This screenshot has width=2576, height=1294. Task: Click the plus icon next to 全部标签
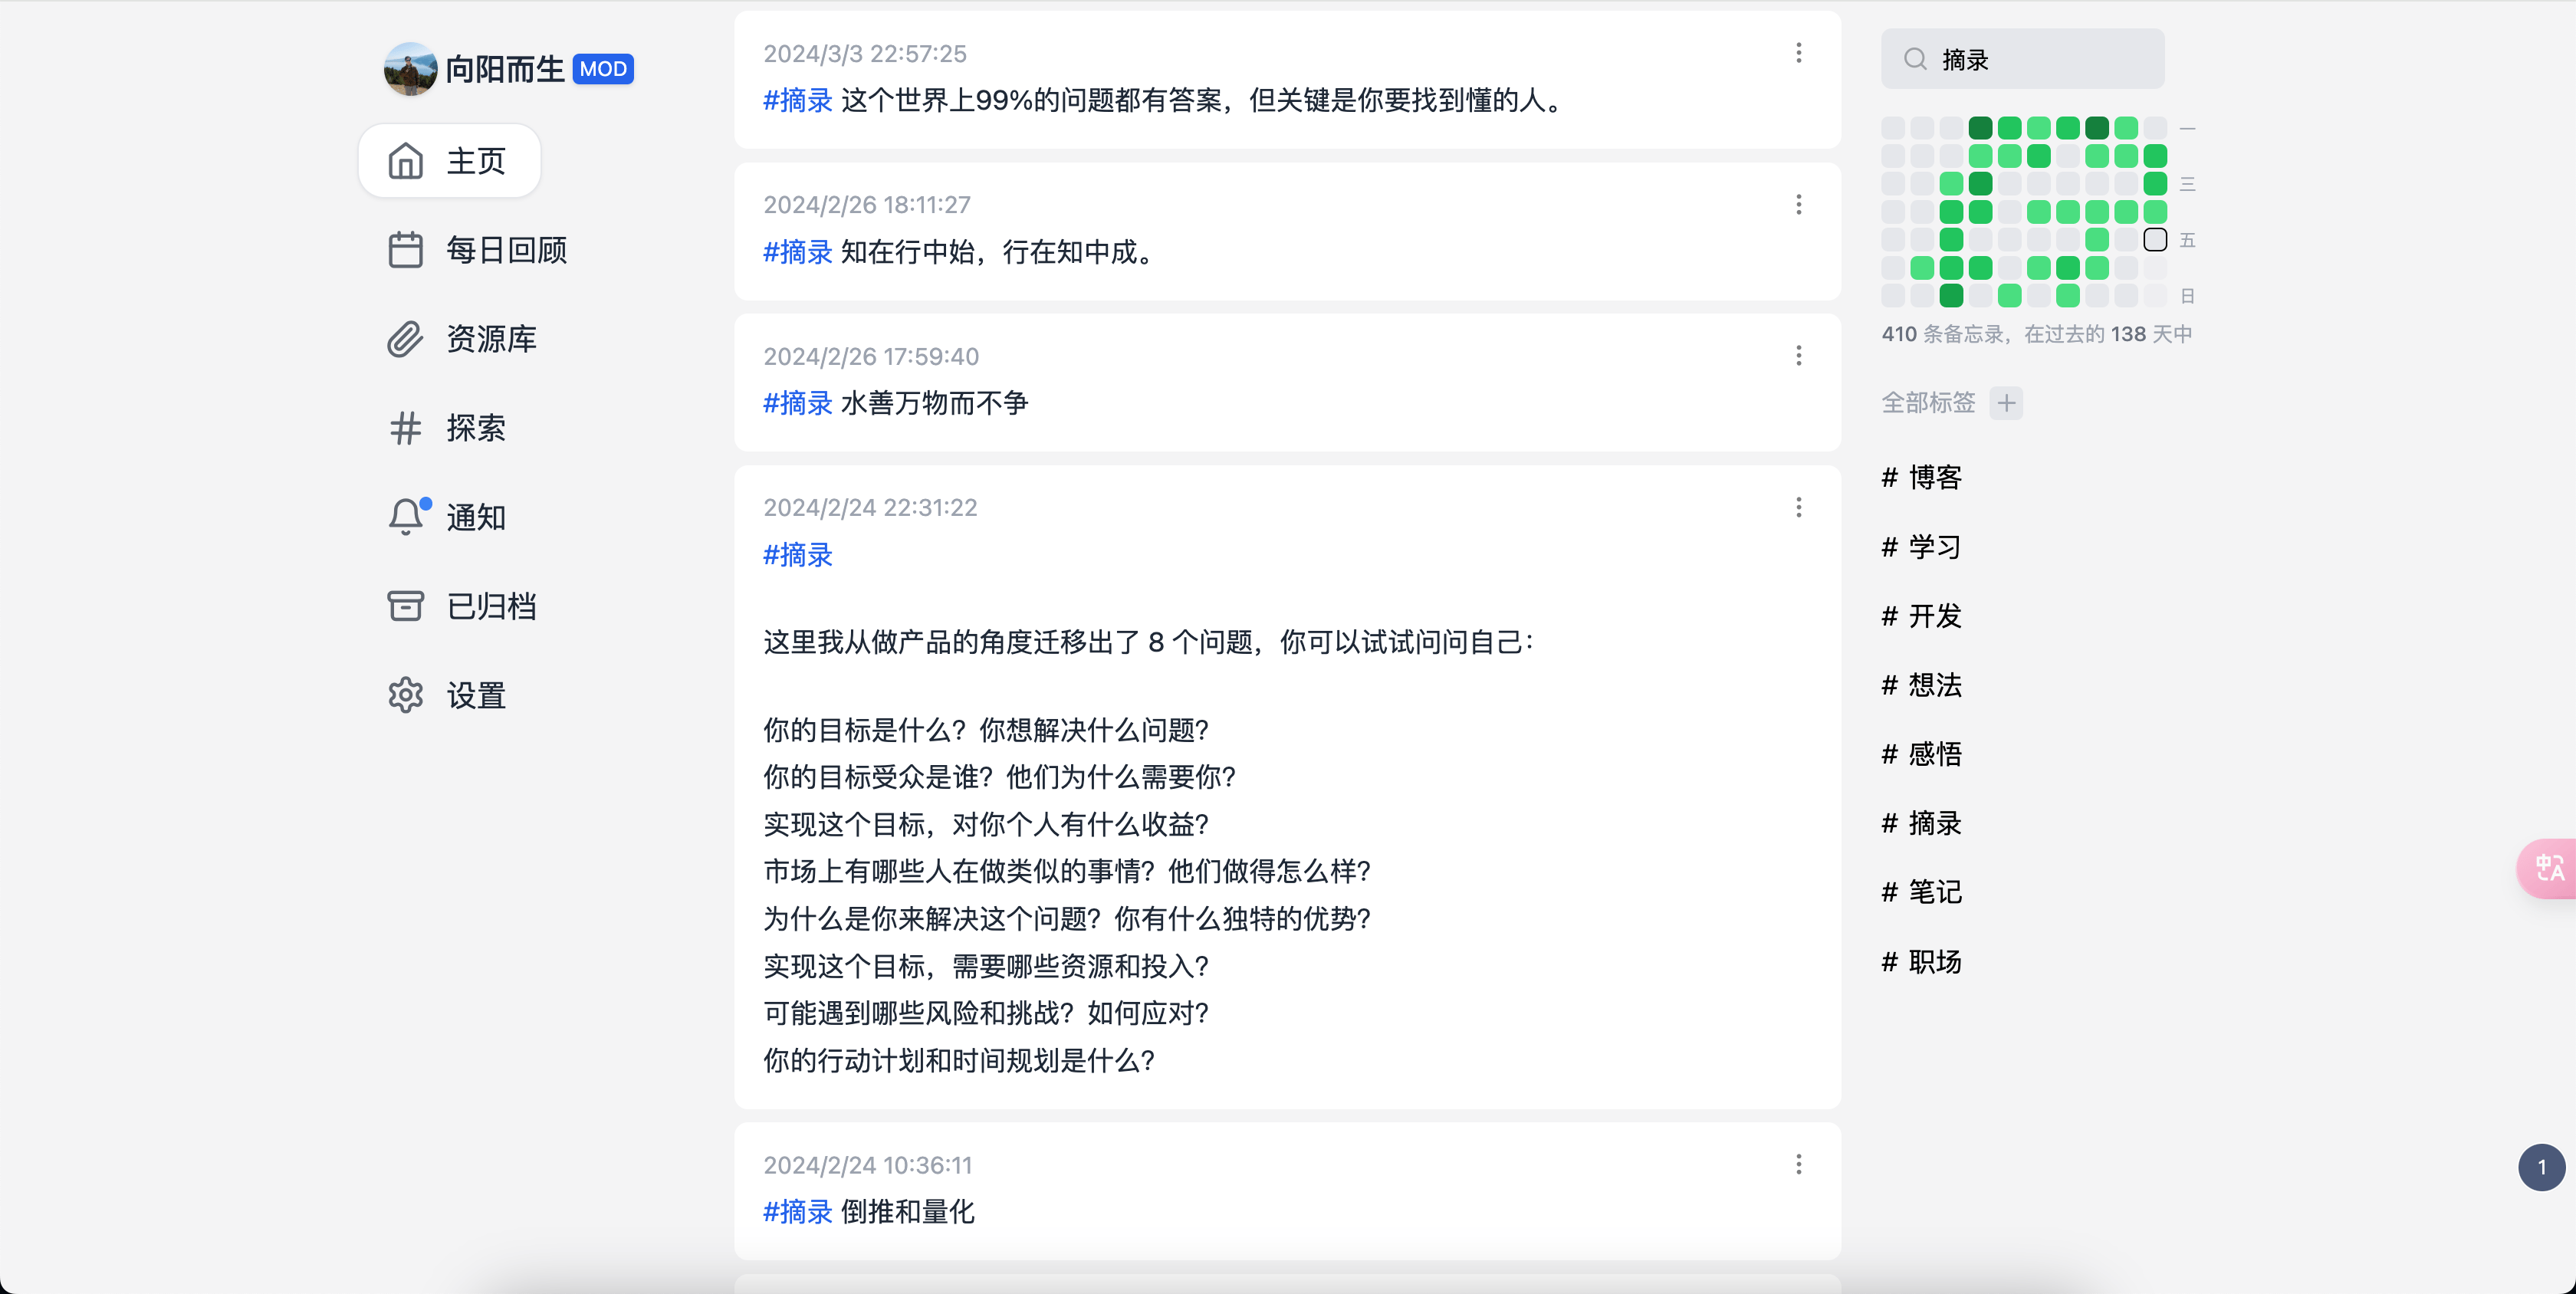click(x=2006, y=403)
